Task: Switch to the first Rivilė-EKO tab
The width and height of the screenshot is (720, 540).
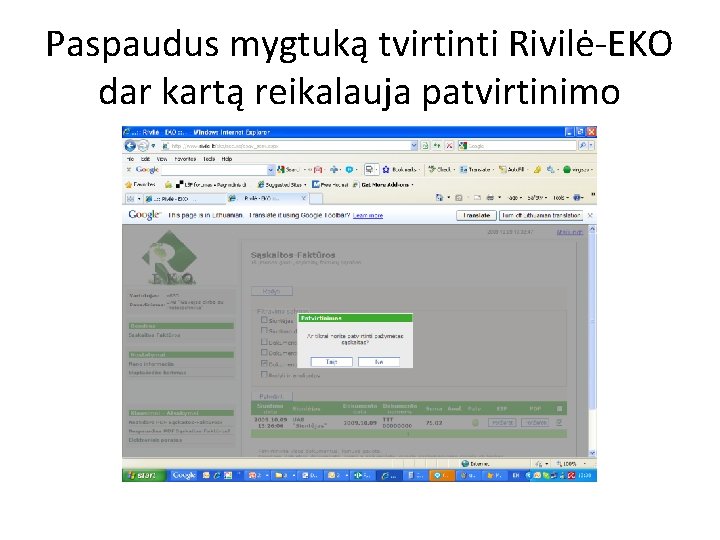Action: pyautogui.click(x=184, y=199)
